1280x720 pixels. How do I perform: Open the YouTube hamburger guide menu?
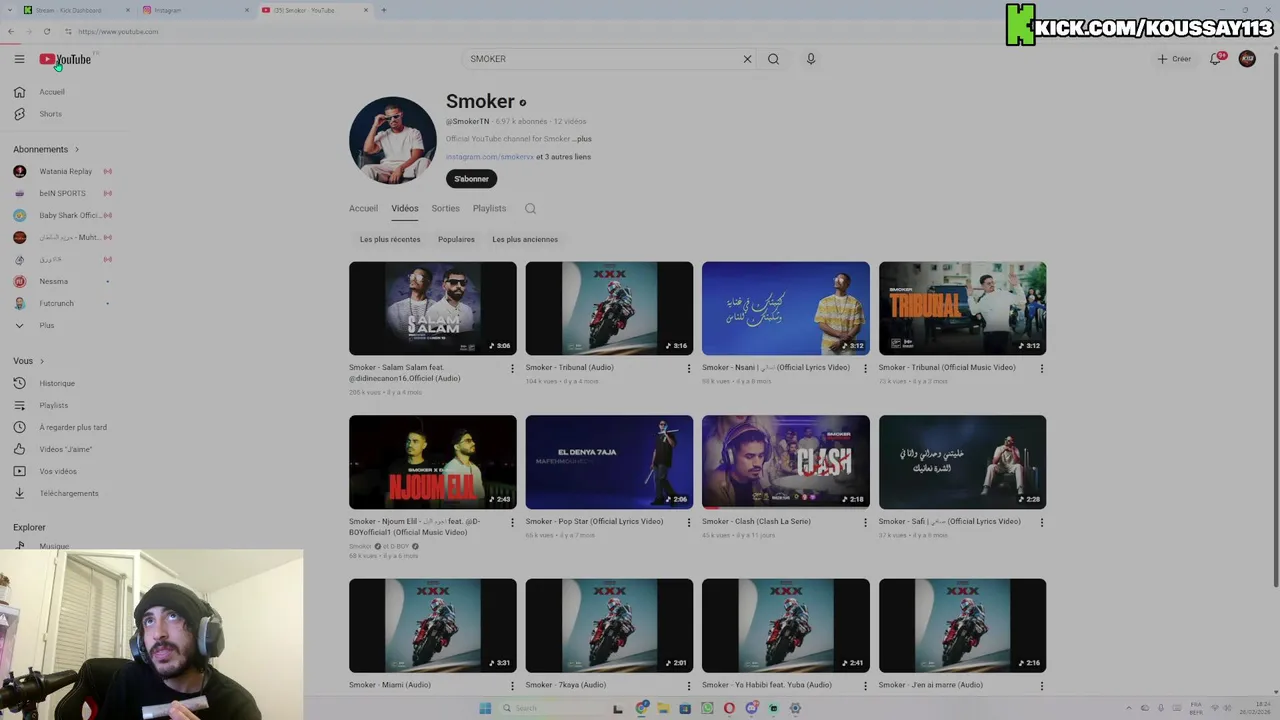point(19,59)
